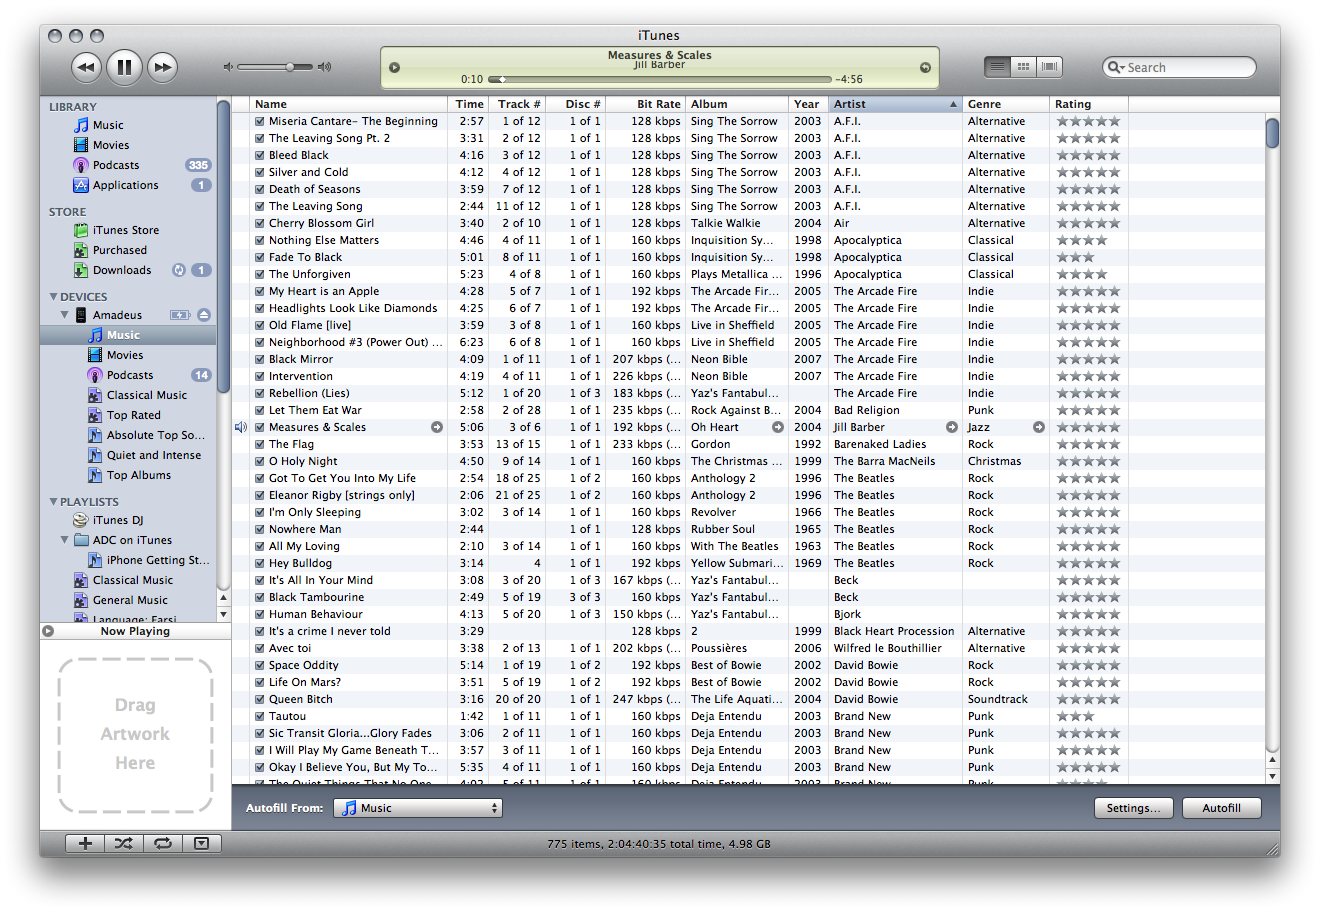Click the sidebar scroll down arrow

[x=223, y=614]
